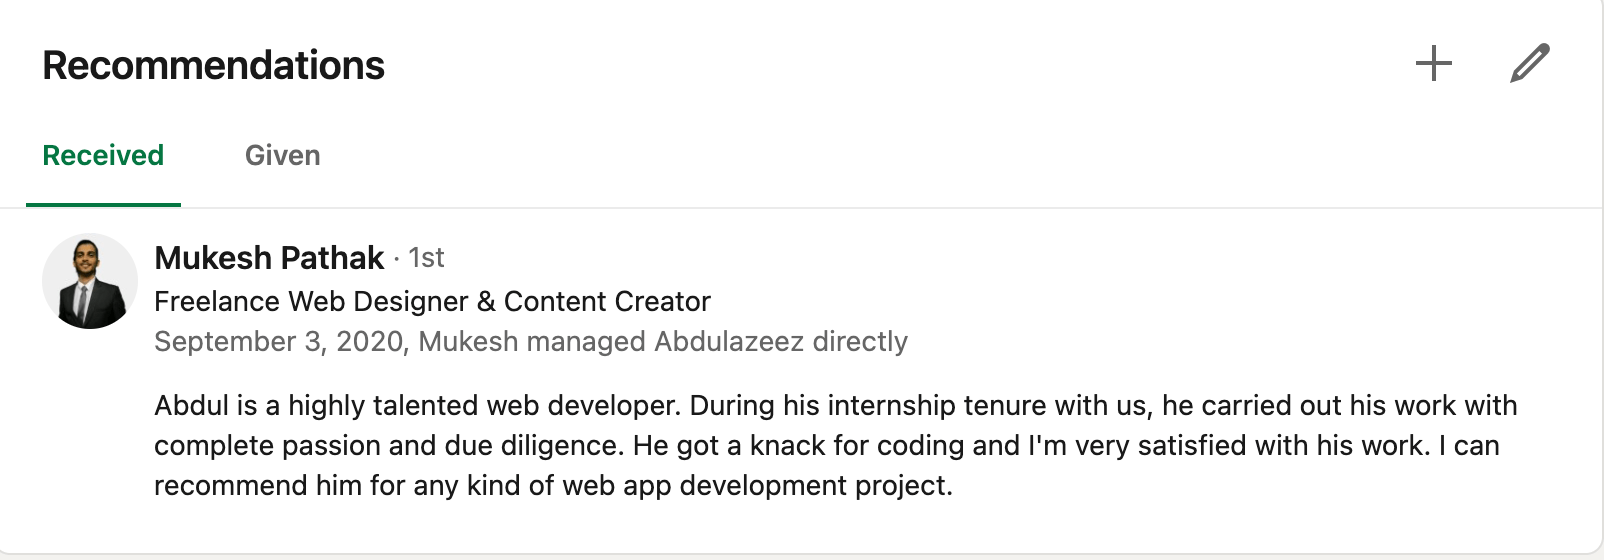The width and height of the screenshot is (1604, 560).
Task: Click the phrase 'web app development project'
Action: [x=755, y=486]
